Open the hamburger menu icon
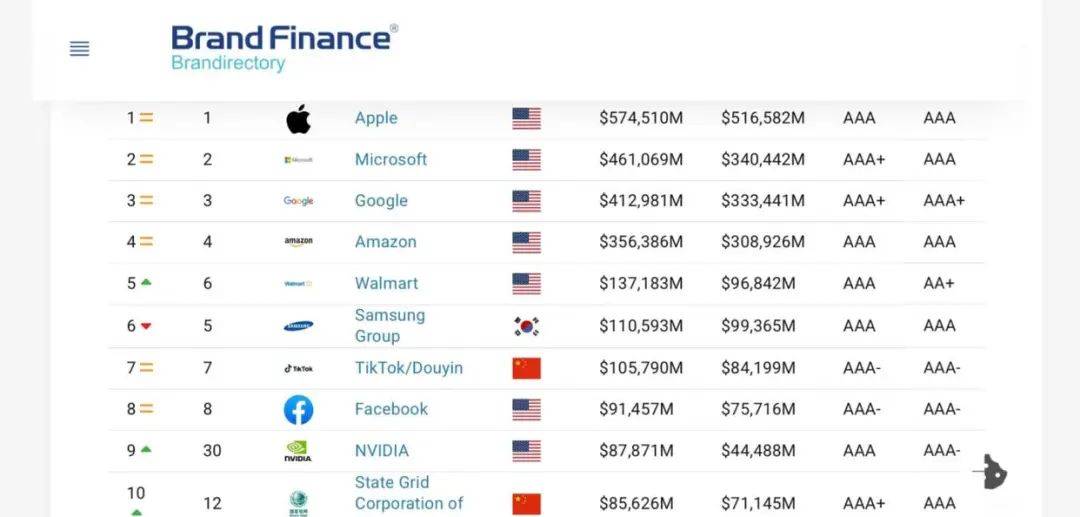This screenshot has width=1080, height=517. coord(79,49)
